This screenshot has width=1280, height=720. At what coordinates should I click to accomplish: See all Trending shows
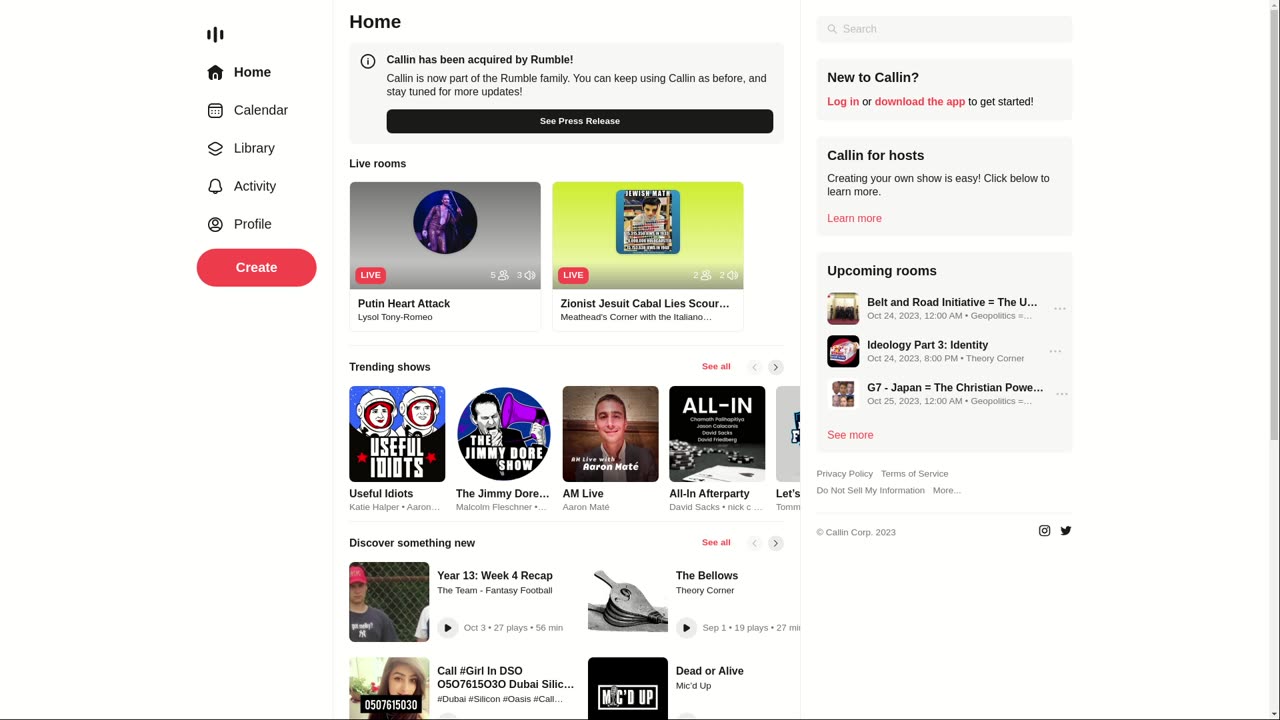click(x=716, y=367)
